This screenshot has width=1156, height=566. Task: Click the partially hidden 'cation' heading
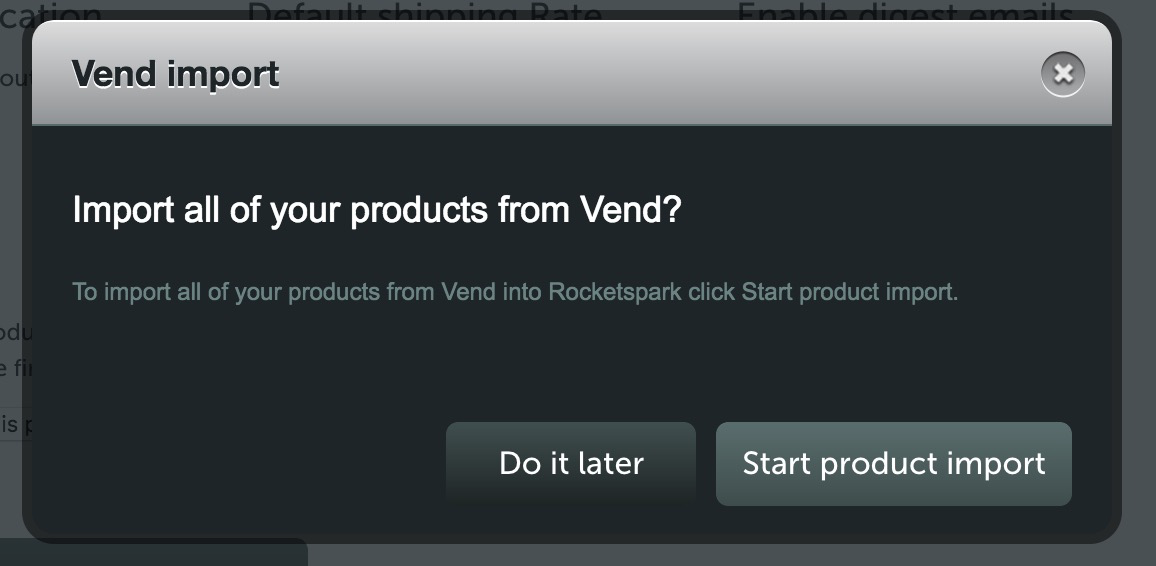tap(51, 10)
